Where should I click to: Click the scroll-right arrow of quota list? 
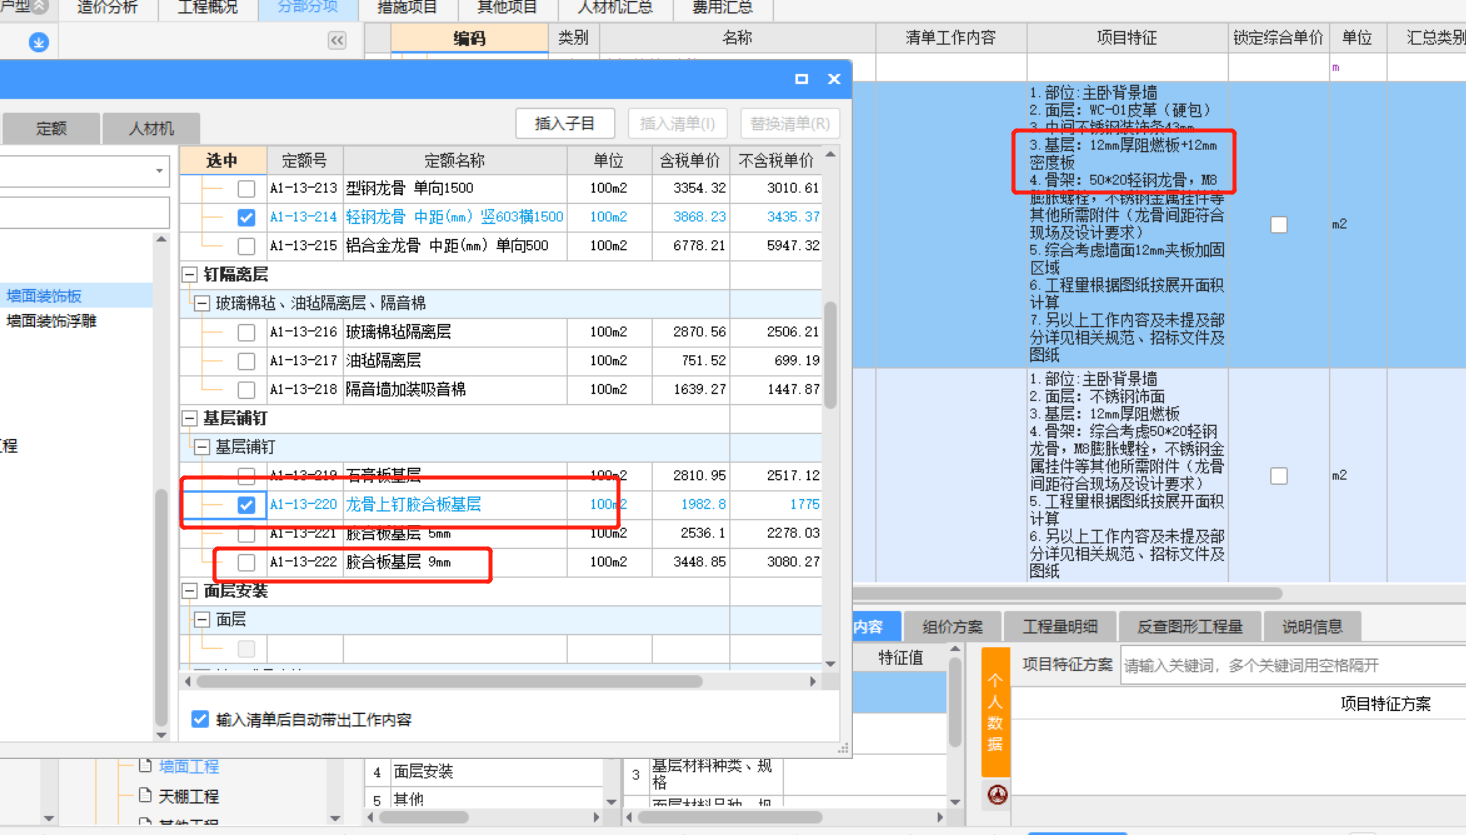point(812,682)
